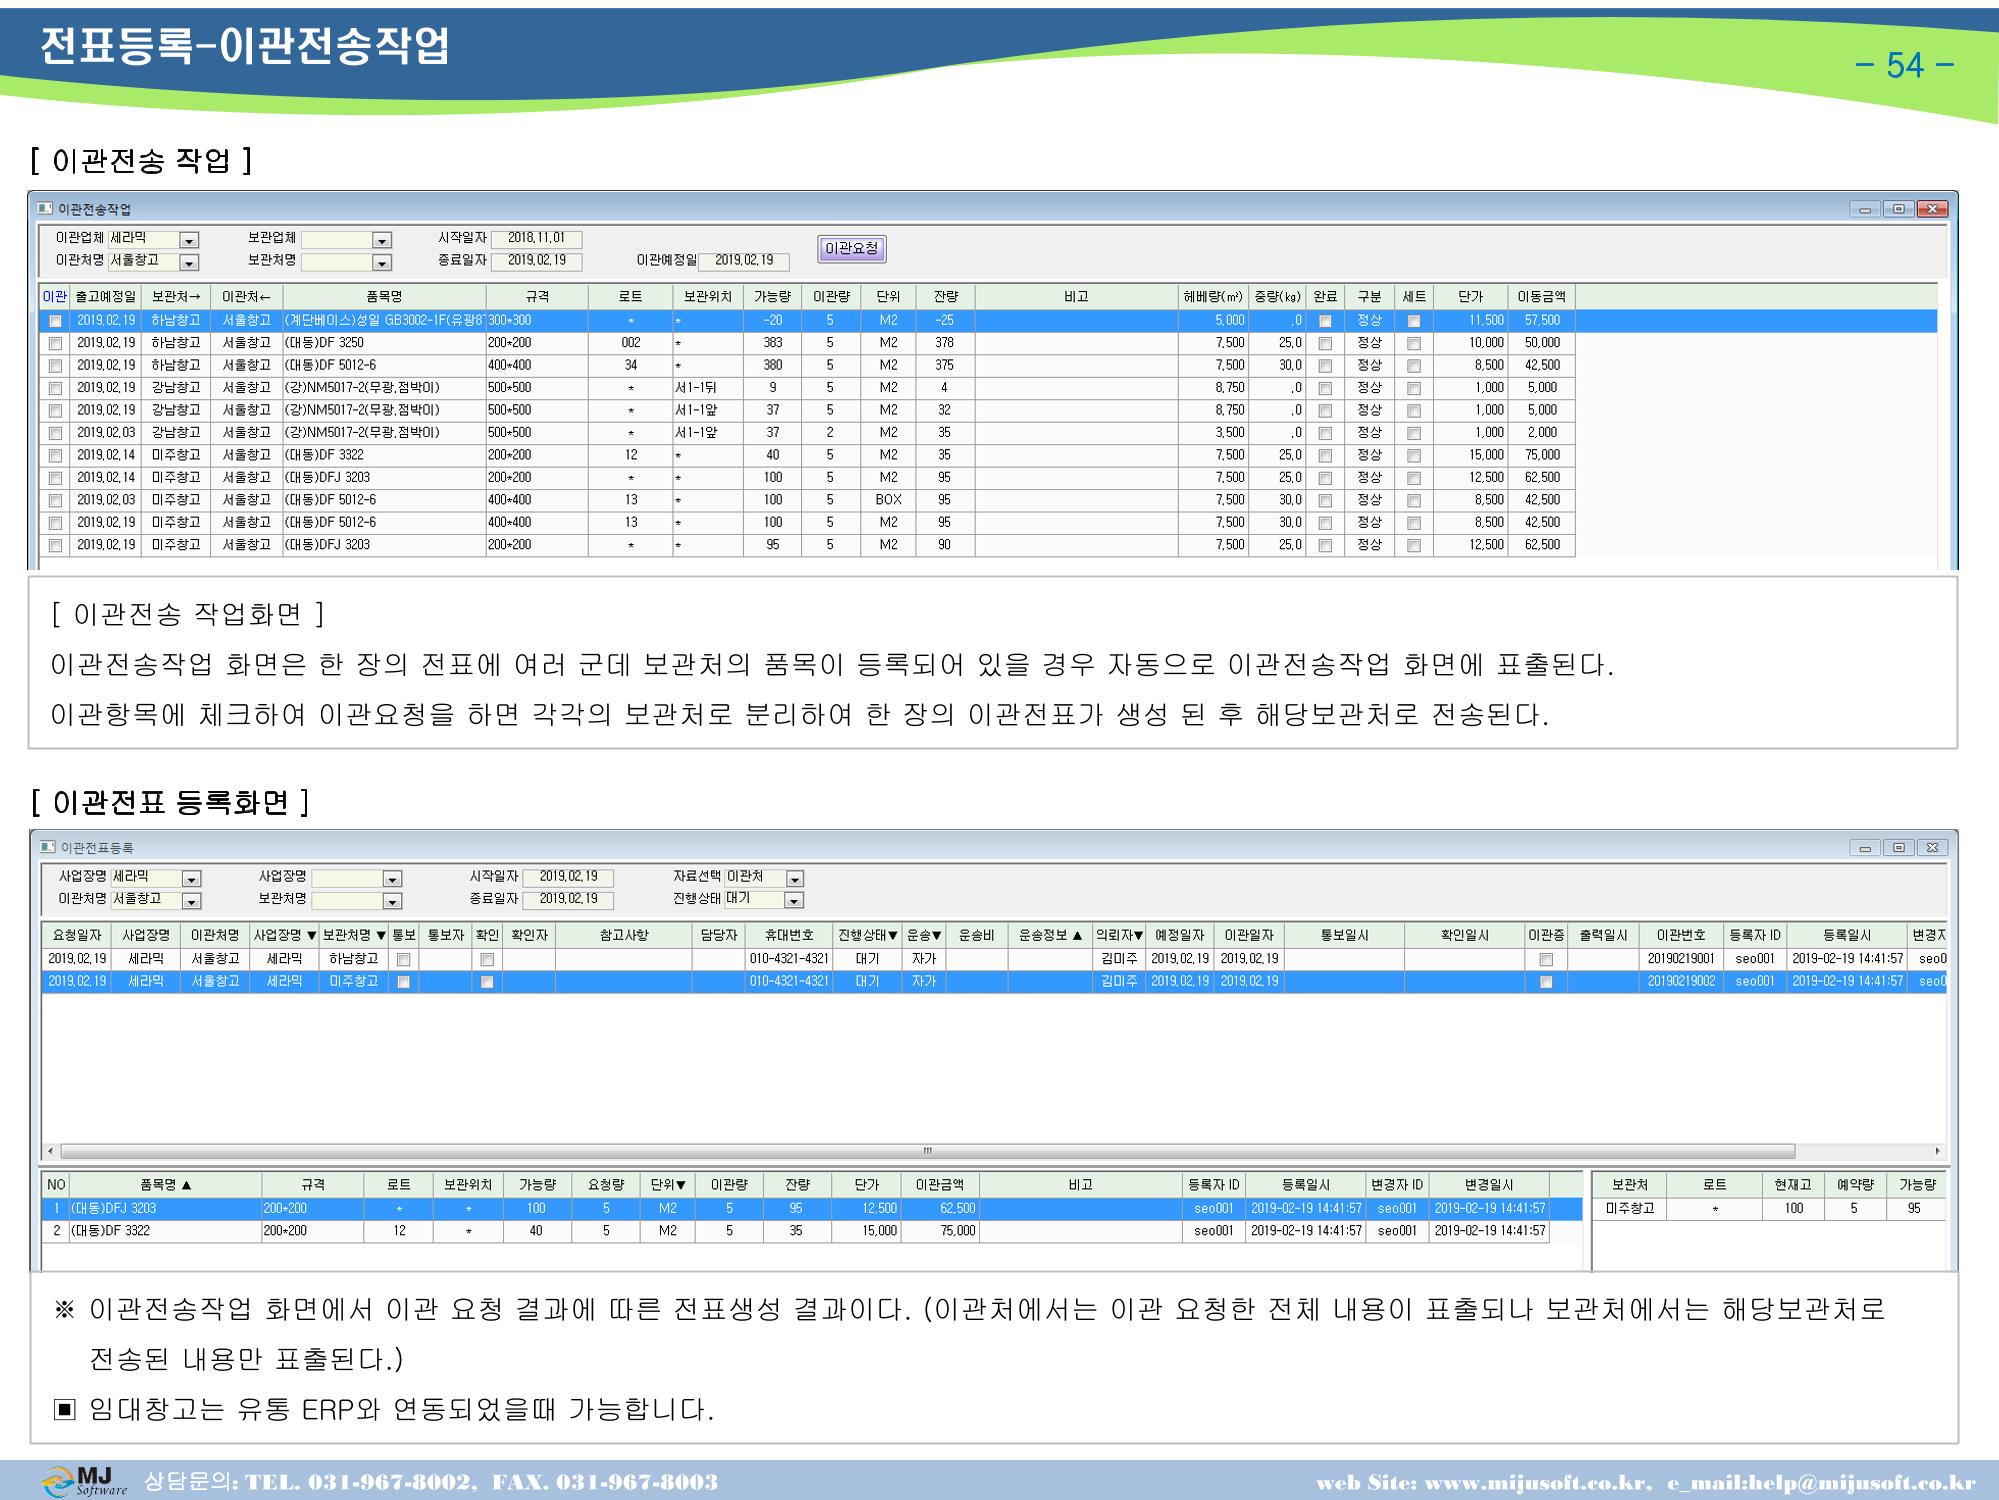The width and height of the screenshot is (1999, 1500).
Task: Click the horizontal scrollbar left arrow
Action: tap(51, 1151)
